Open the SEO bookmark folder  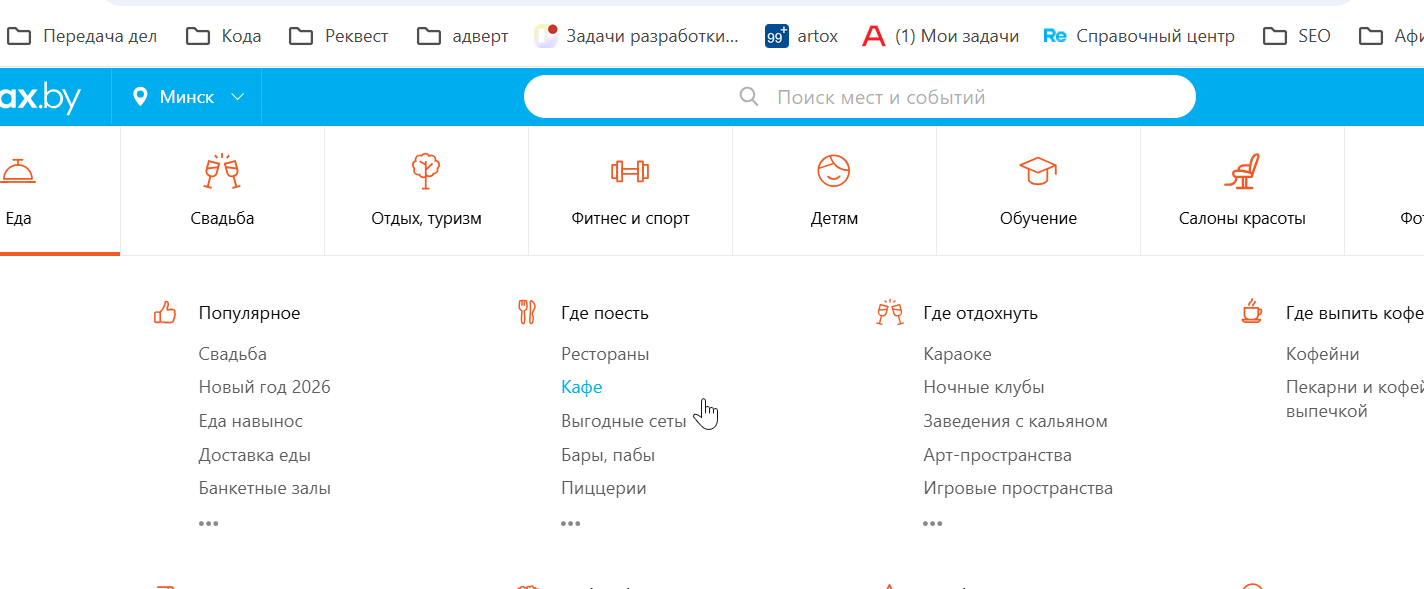click(1297, 36)
